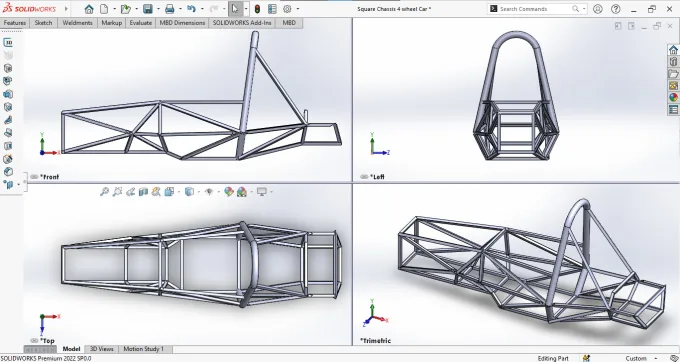Open the Motion Study 1 tab

coord(144,349)
